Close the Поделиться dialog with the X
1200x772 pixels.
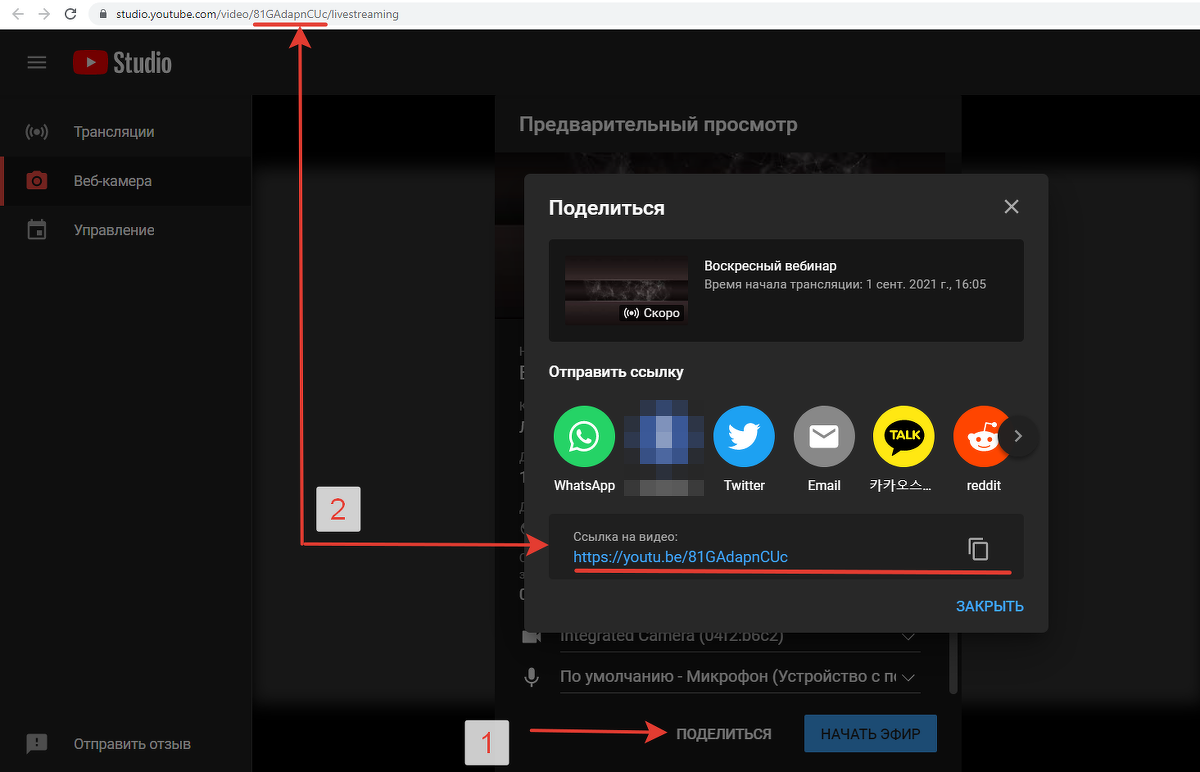click(x=1011, y=207)
